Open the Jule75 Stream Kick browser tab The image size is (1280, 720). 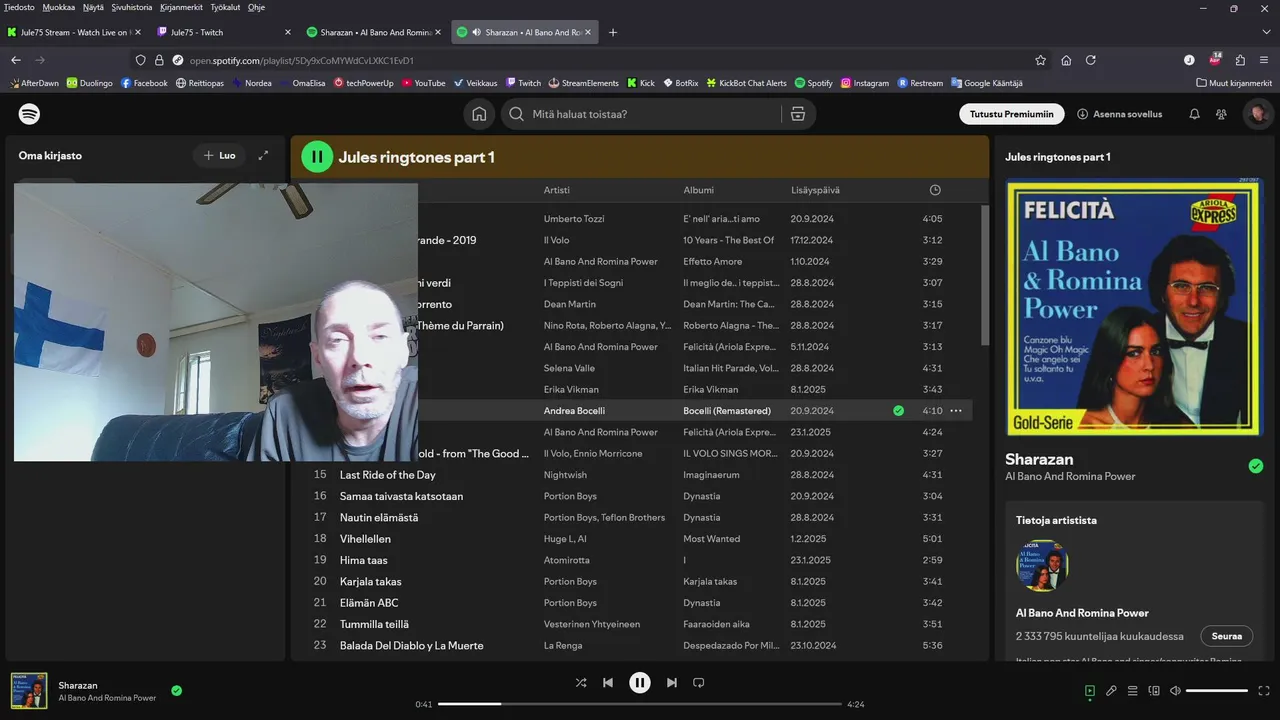point(74,32)
